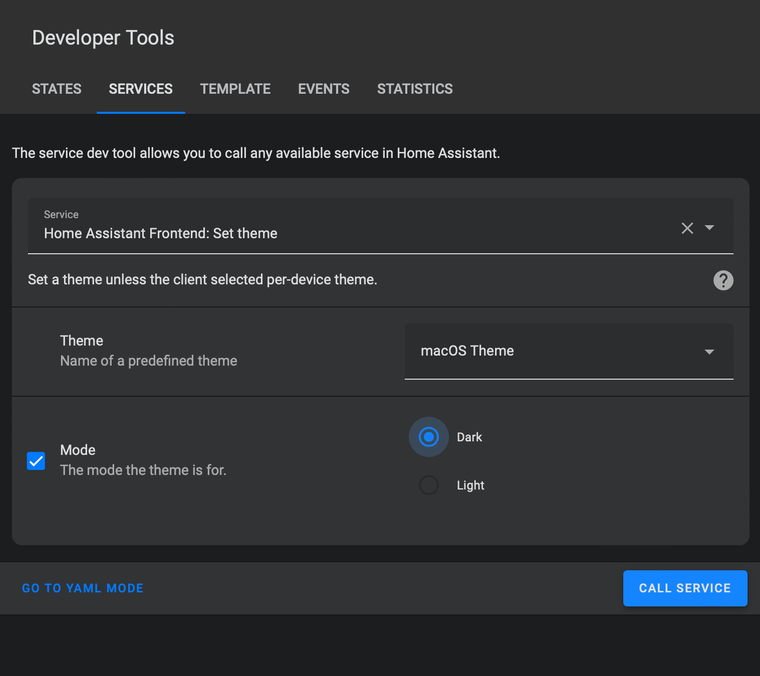Click 'The mode the theme is for.' text
This screenshot has height=676, width=760.
tap(143, 470)
